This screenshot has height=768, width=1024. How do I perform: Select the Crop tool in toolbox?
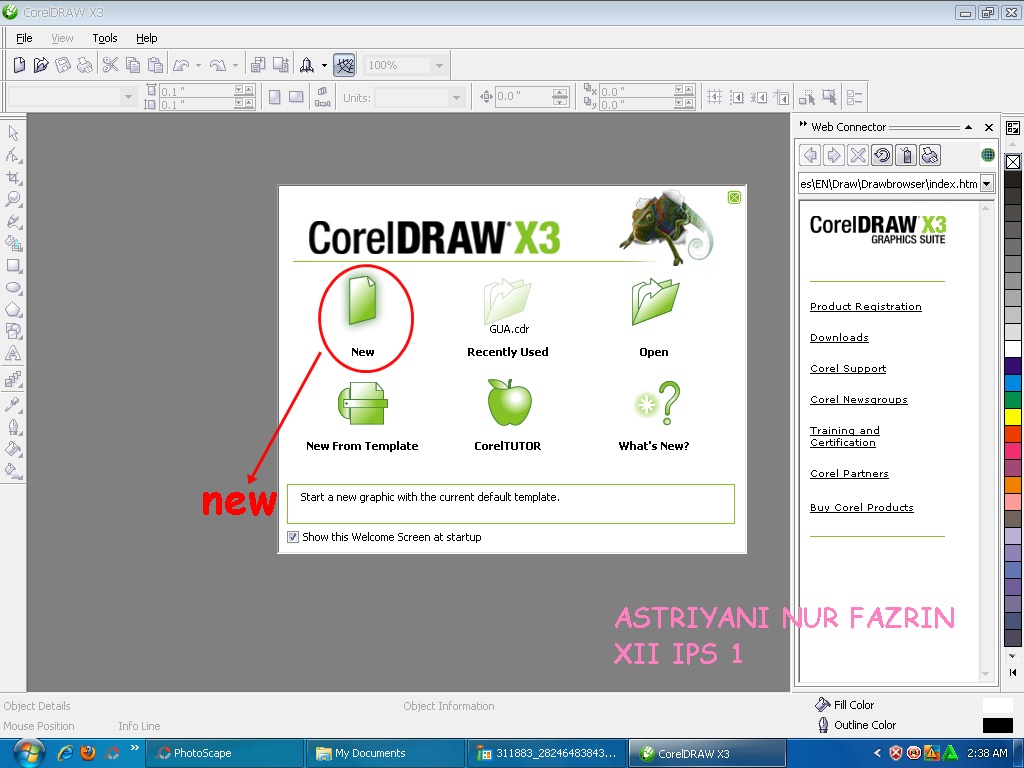pyautogui.click(x=13, y=178)
